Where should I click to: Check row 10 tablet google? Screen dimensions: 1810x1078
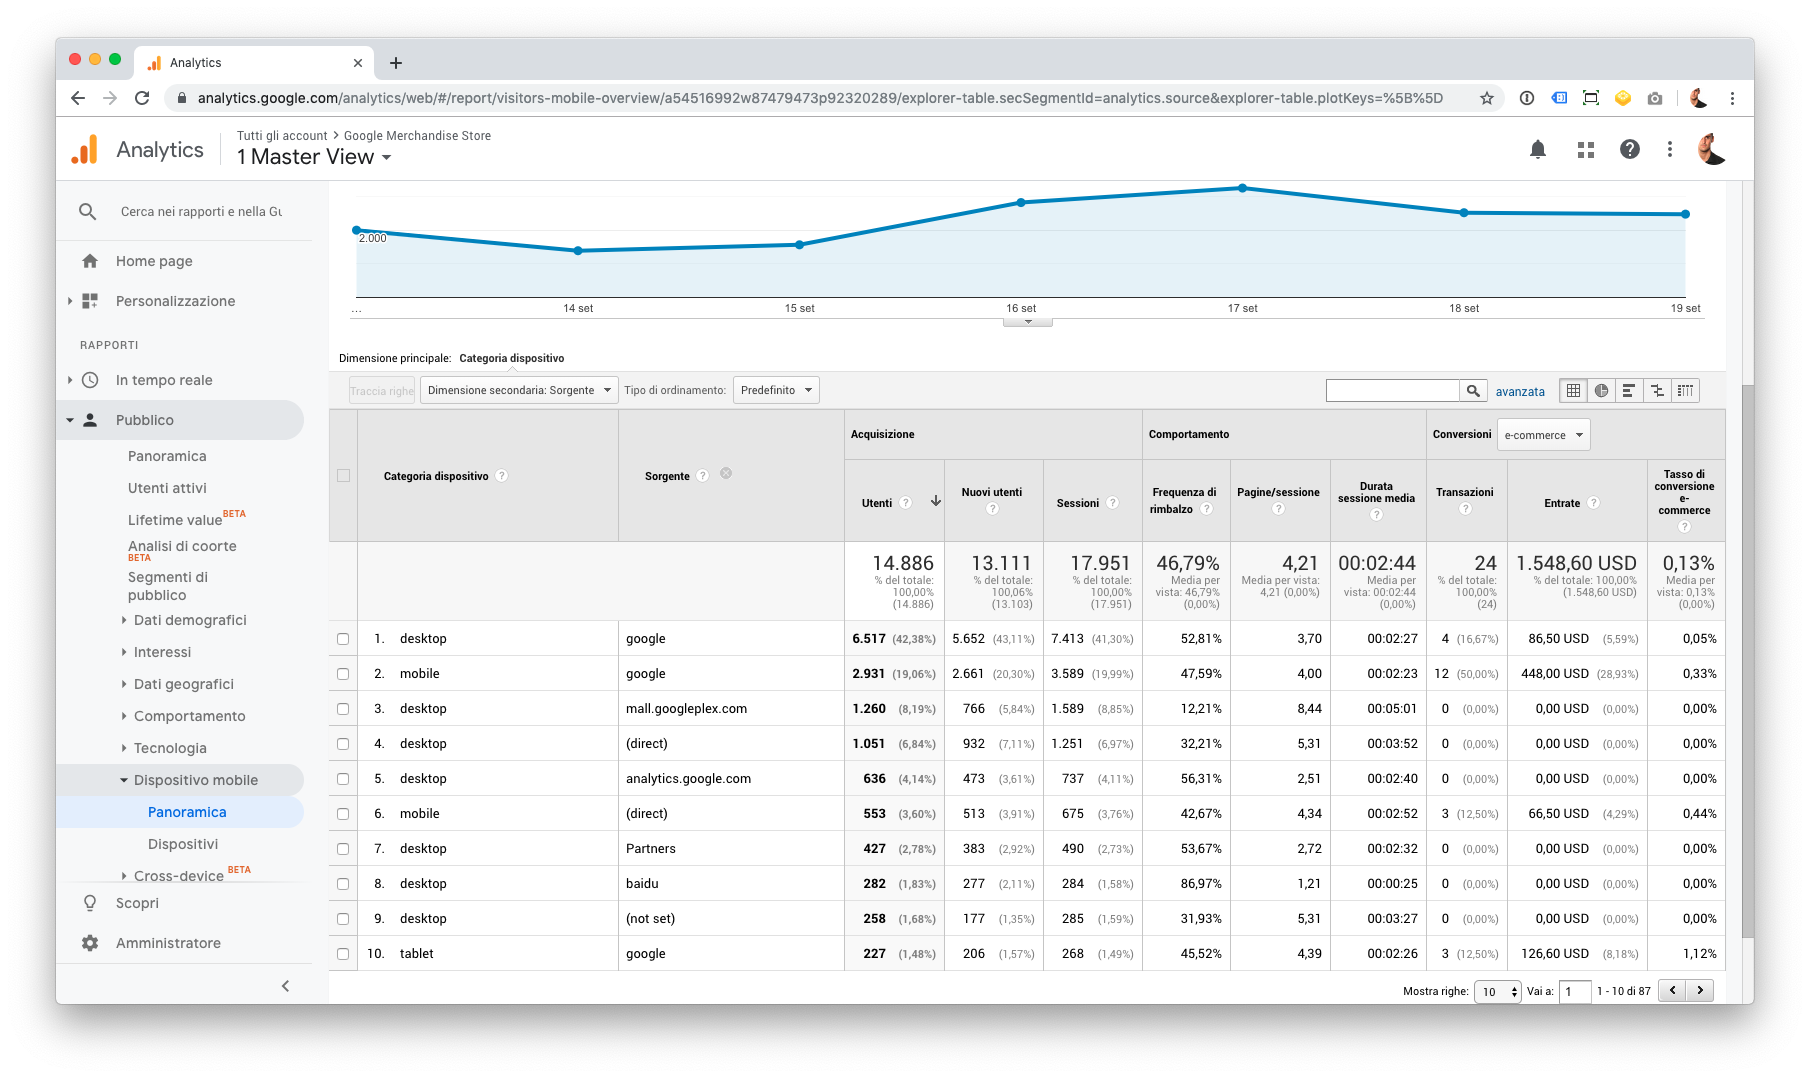tap(343, 954)
